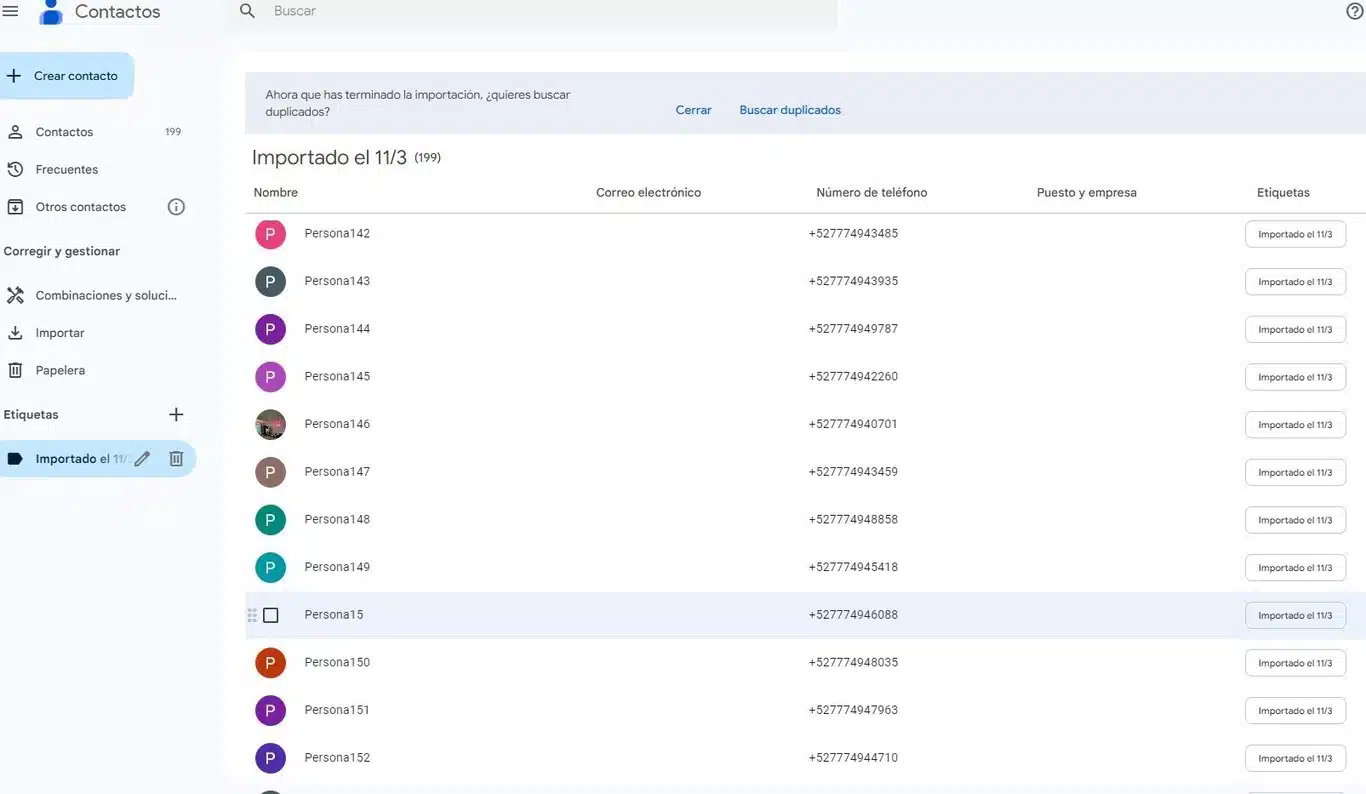Click the Nombre column header
Viewport: 1366px width, 794px height.
276,193
